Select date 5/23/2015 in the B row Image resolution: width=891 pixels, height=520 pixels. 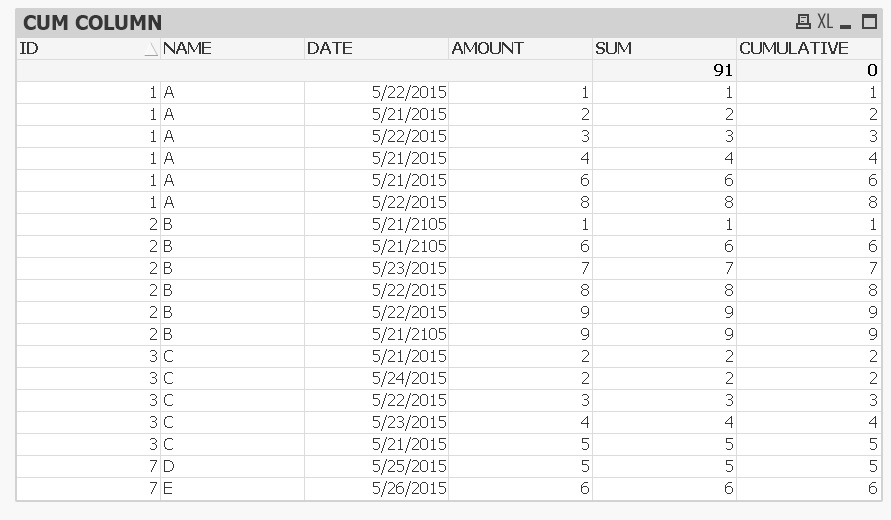click(408, 268)
